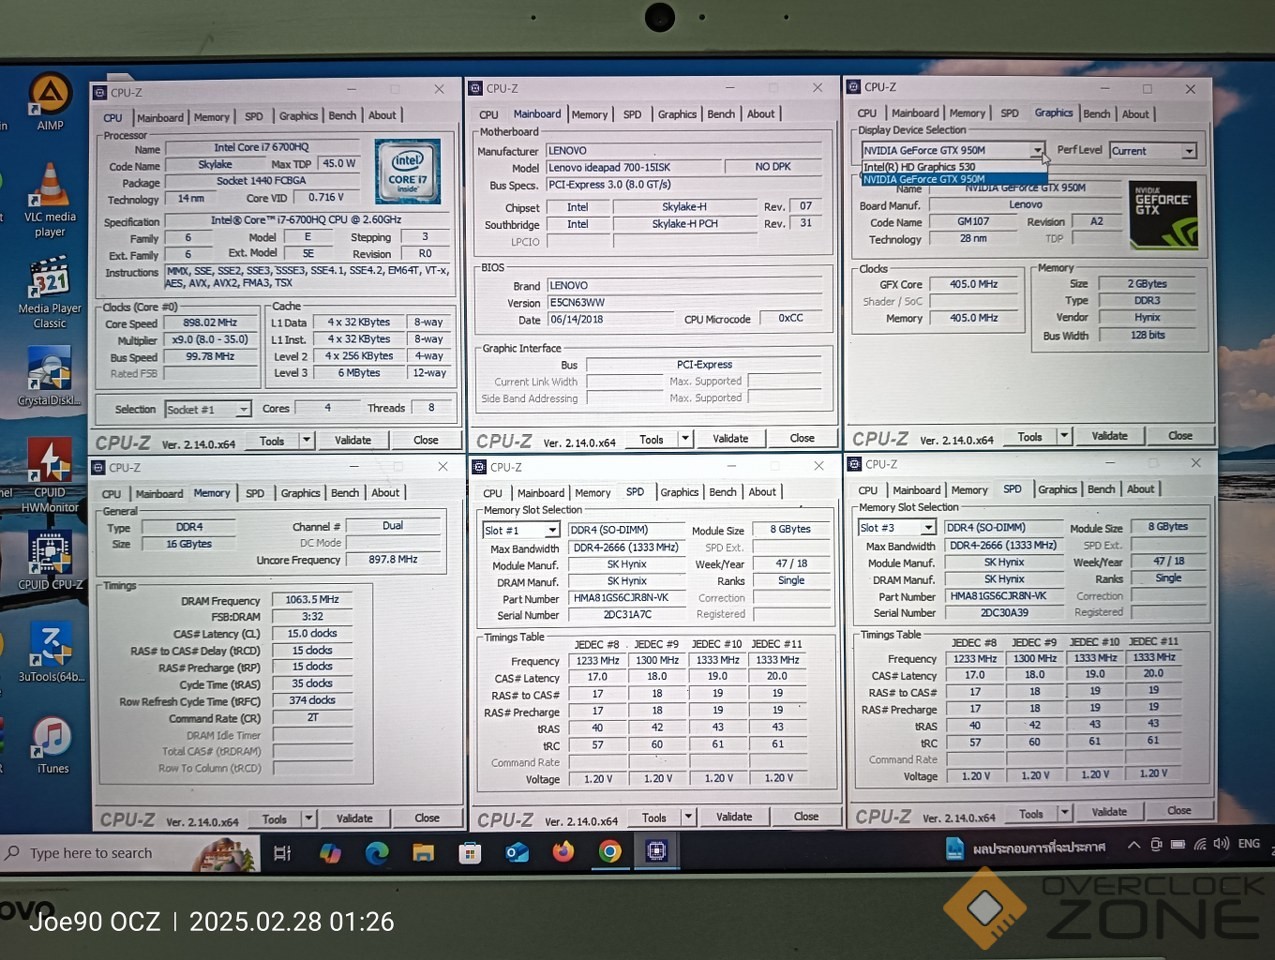Open the volume control in system tray
The width and height of the screenshot is (1275, 960).
click(x=1221, y=845)
